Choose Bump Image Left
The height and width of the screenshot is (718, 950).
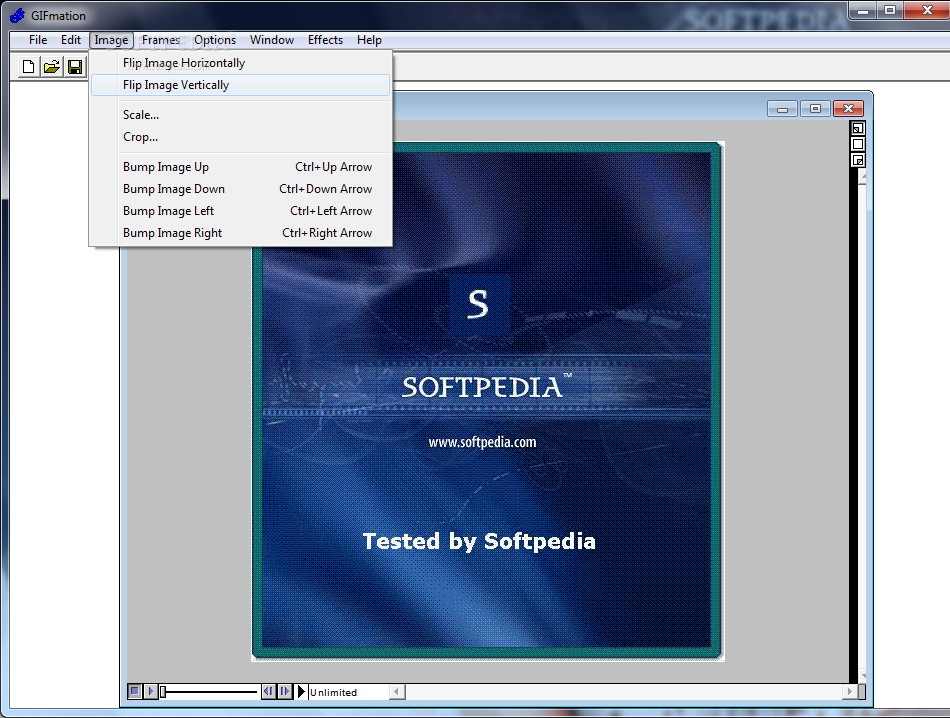click(241, 211)
